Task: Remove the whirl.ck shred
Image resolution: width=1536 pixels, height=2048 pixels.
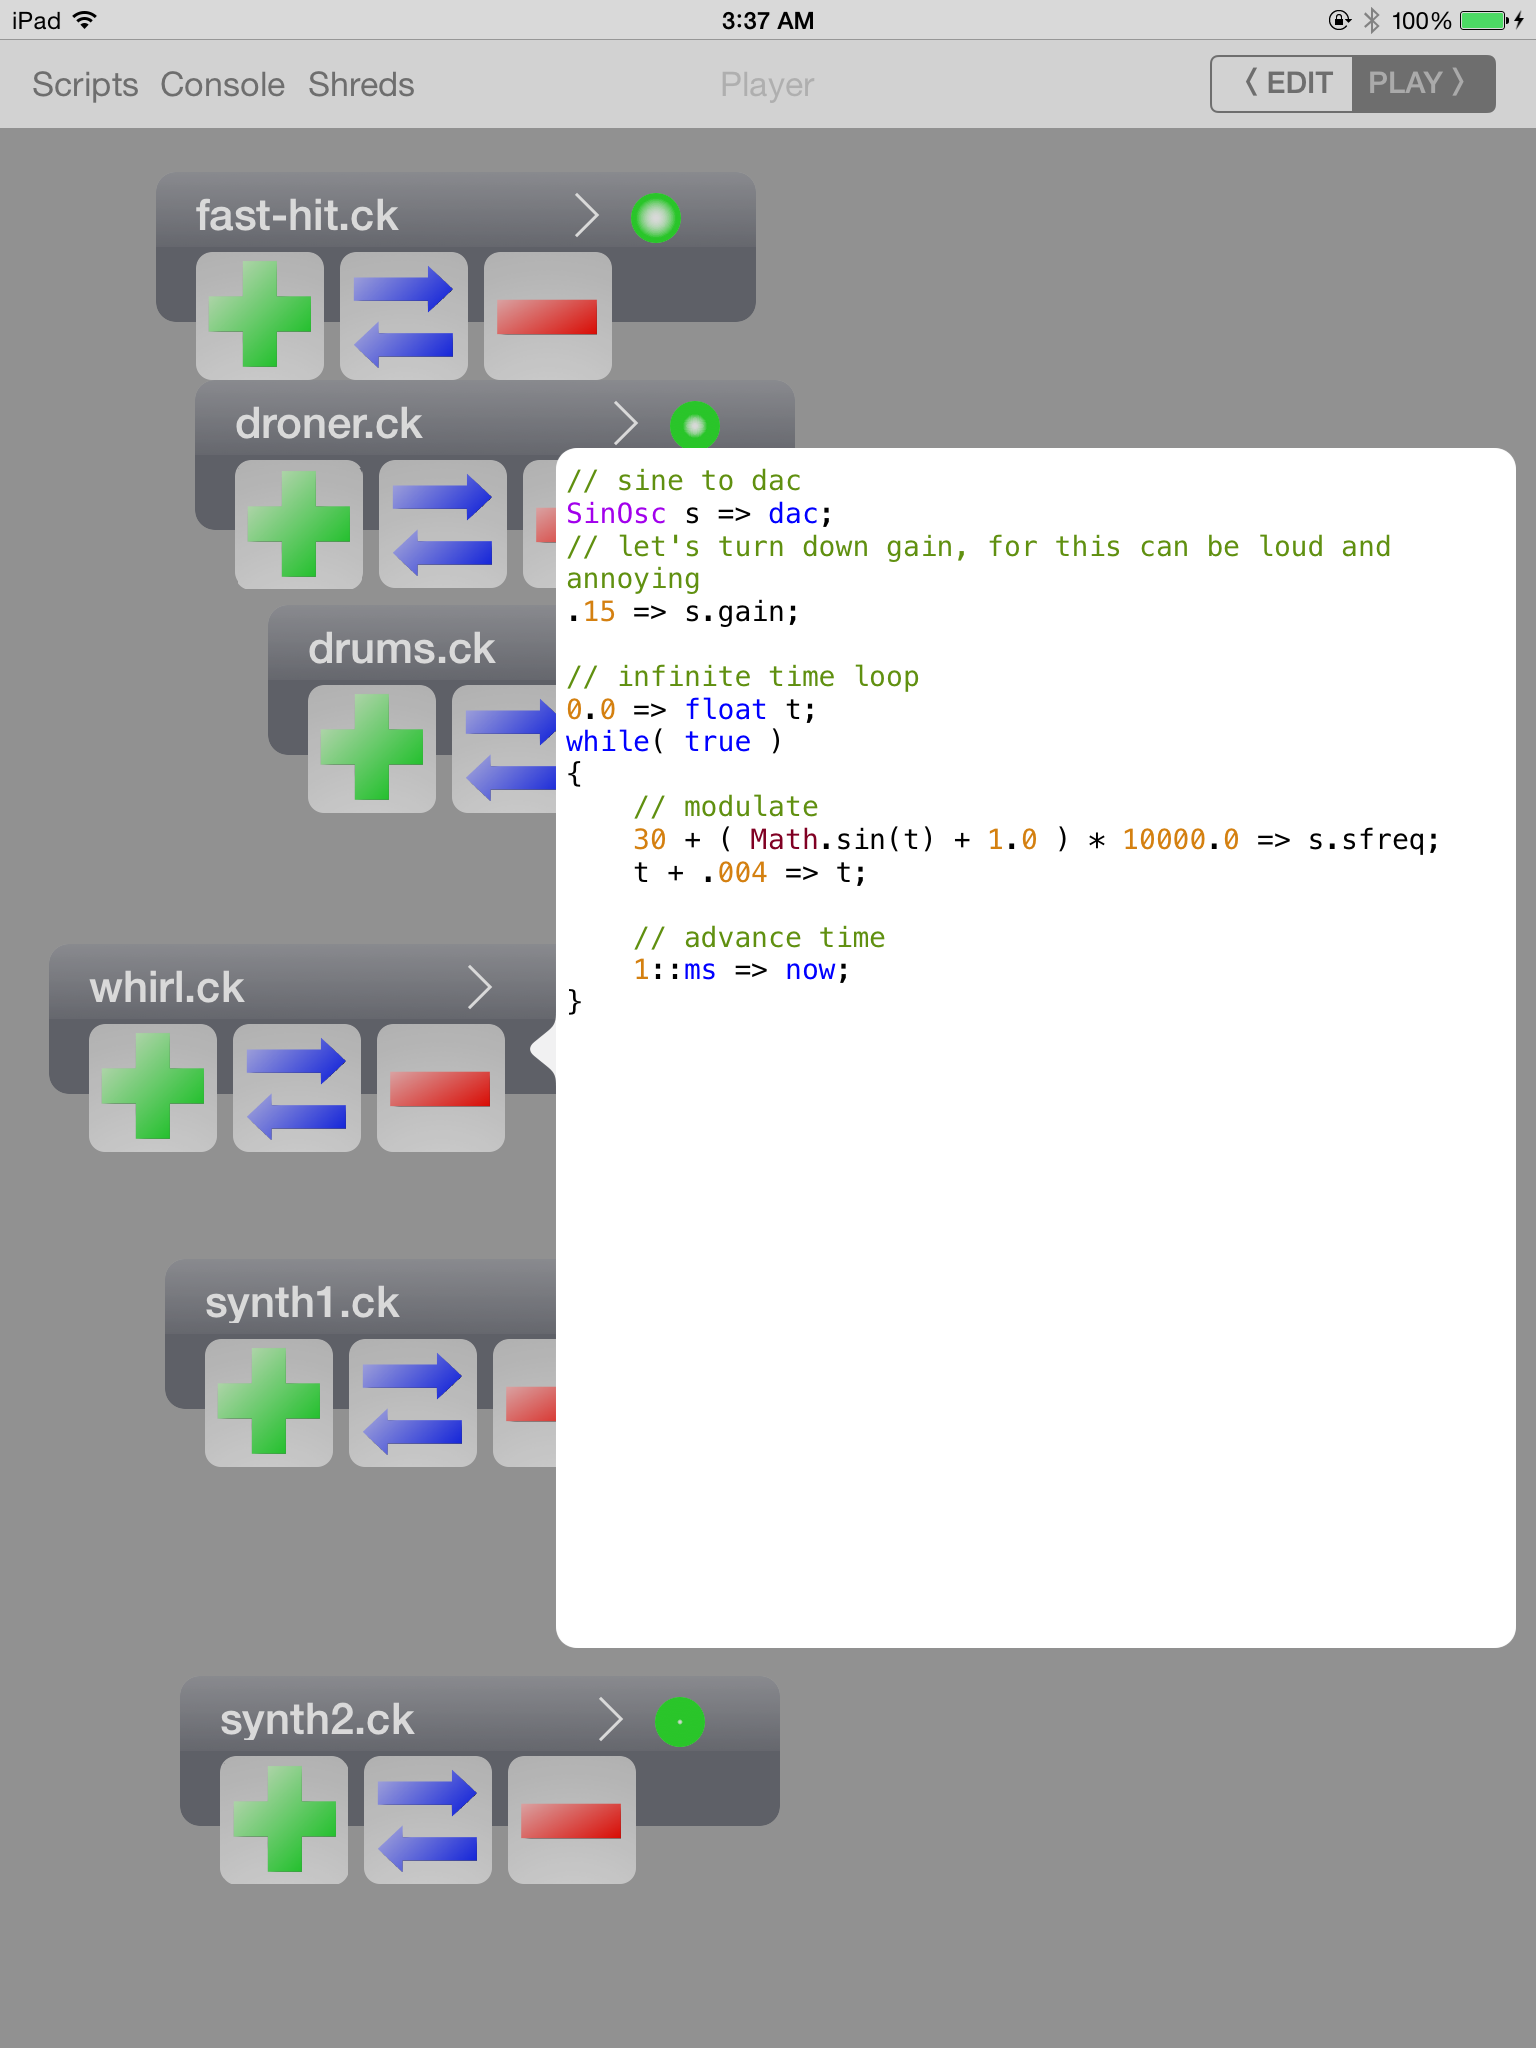Action: tap(440, 1088)
